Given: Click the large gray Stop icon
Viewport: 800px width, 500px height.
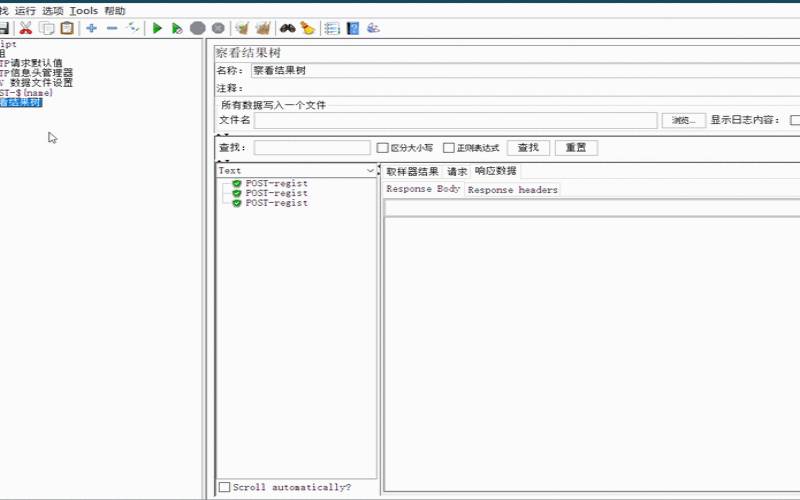Looking at the screenshot, I should tap(197, 28).
